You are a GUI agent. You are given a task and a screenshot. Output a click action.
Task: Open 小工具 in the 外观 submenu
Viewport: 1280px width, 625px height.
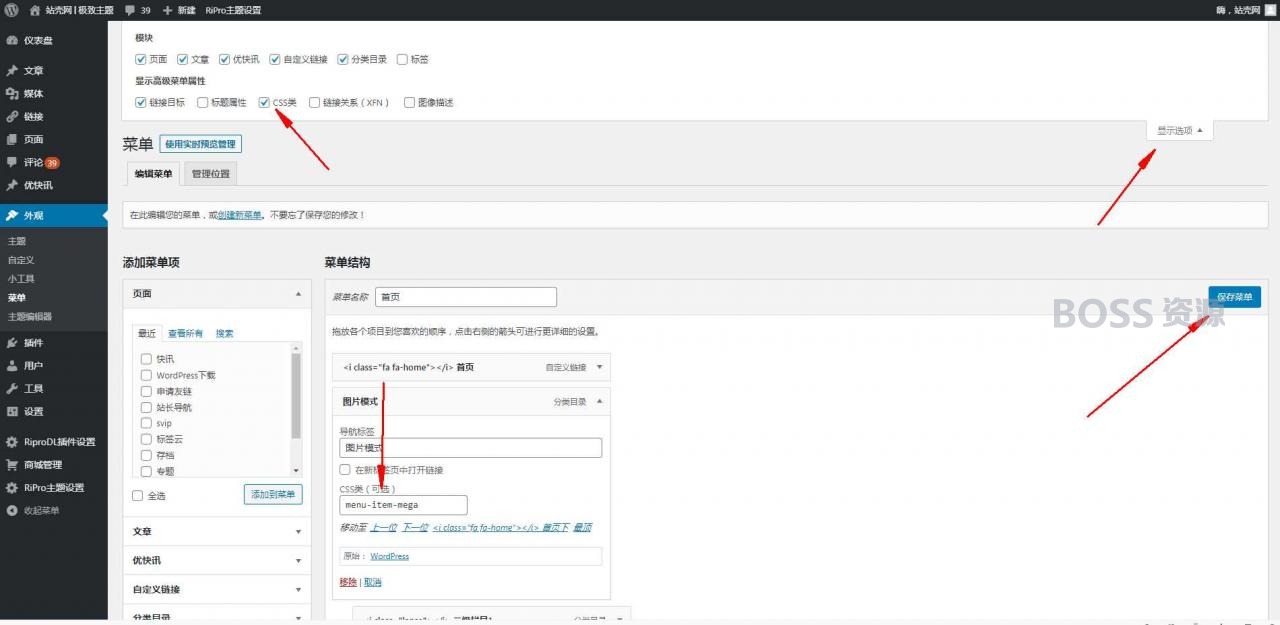point(21,279)
